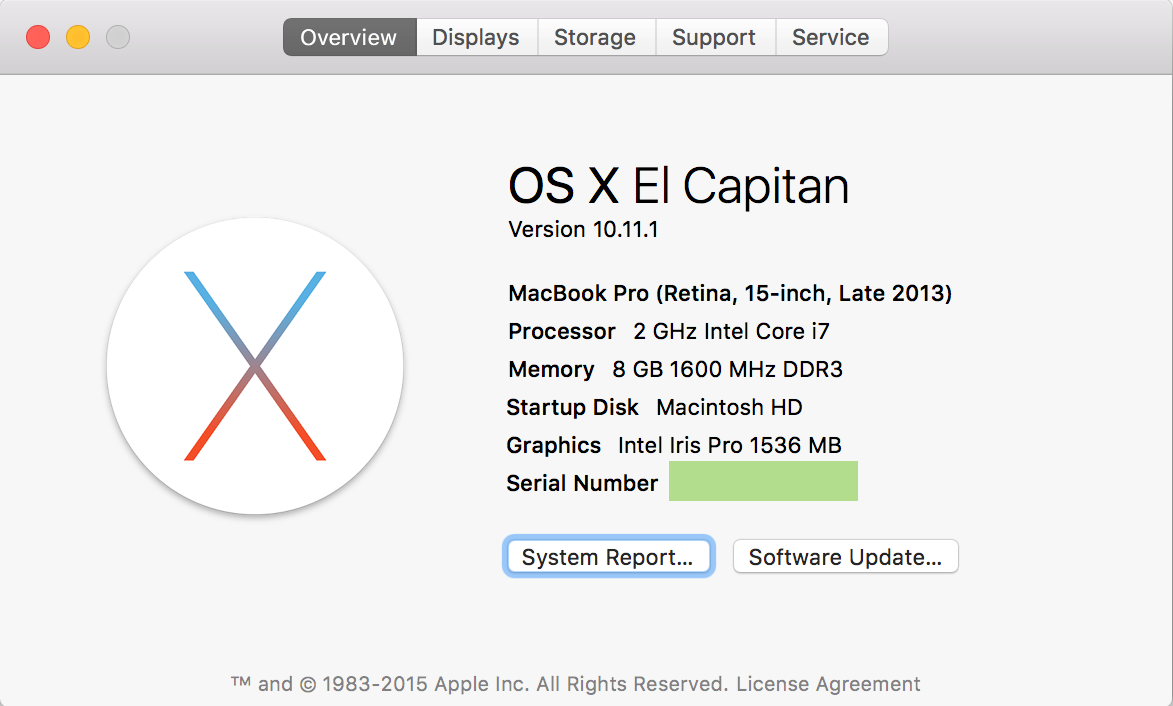Open the Displays tab
Screen dimensions: 1173x706
point(476,38)
